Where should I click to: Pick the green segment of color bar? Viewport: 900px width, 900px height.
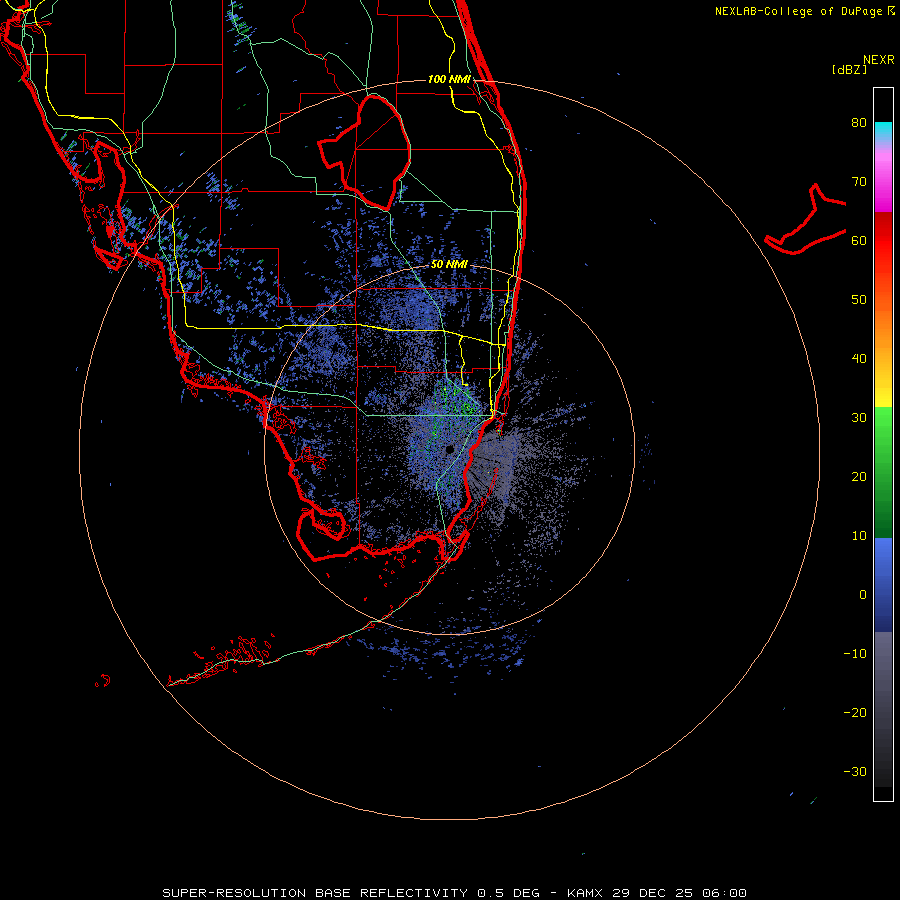pos(883,472)
